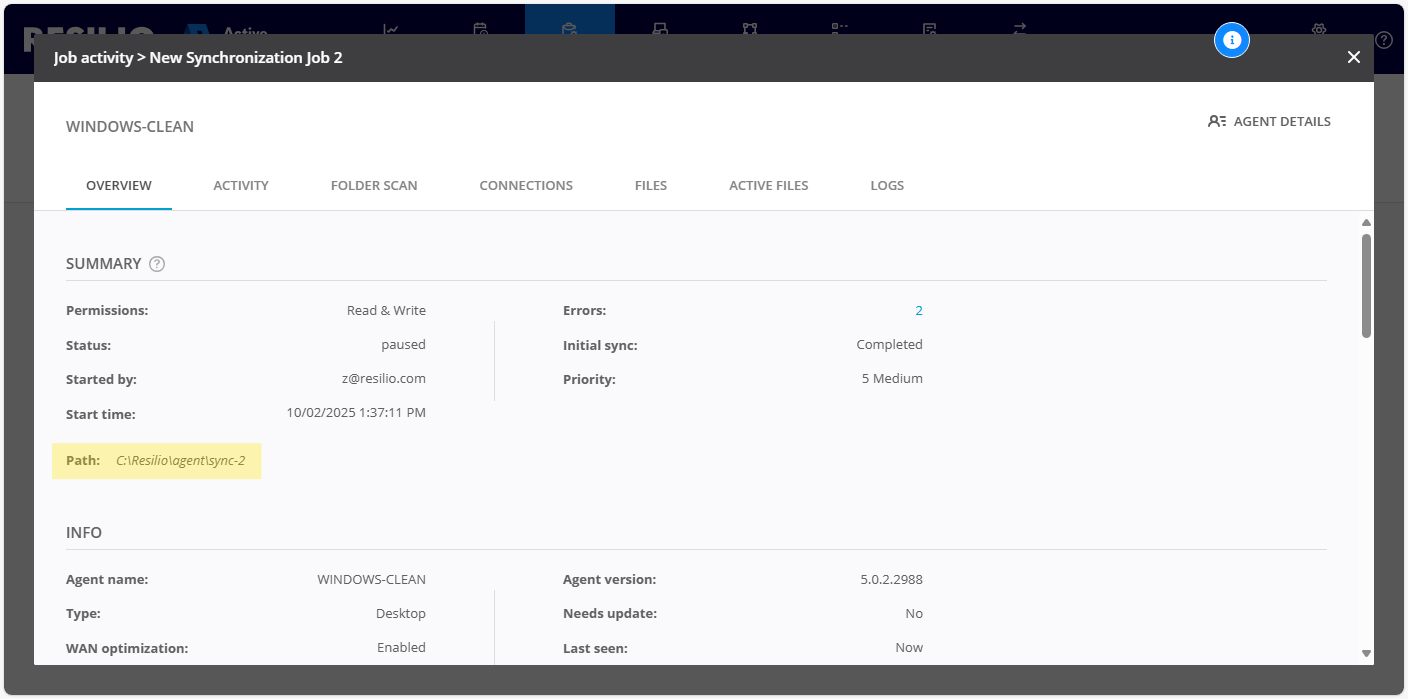Viewport: 1408px width, 699px height.
Task: Switch to the Activity tab
Action: click(x=240, y=185)
